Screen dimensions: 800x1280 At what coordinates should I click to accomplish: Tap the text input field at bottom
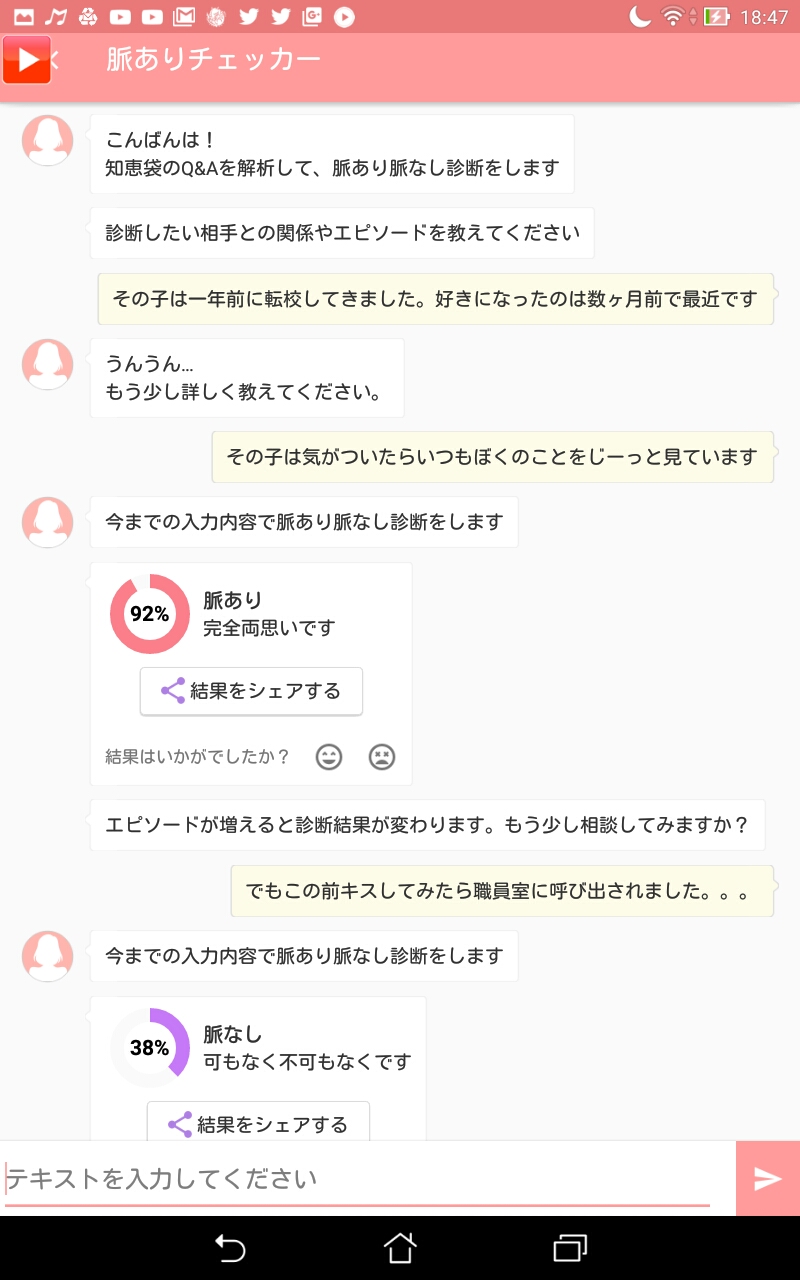point(358,1179)
